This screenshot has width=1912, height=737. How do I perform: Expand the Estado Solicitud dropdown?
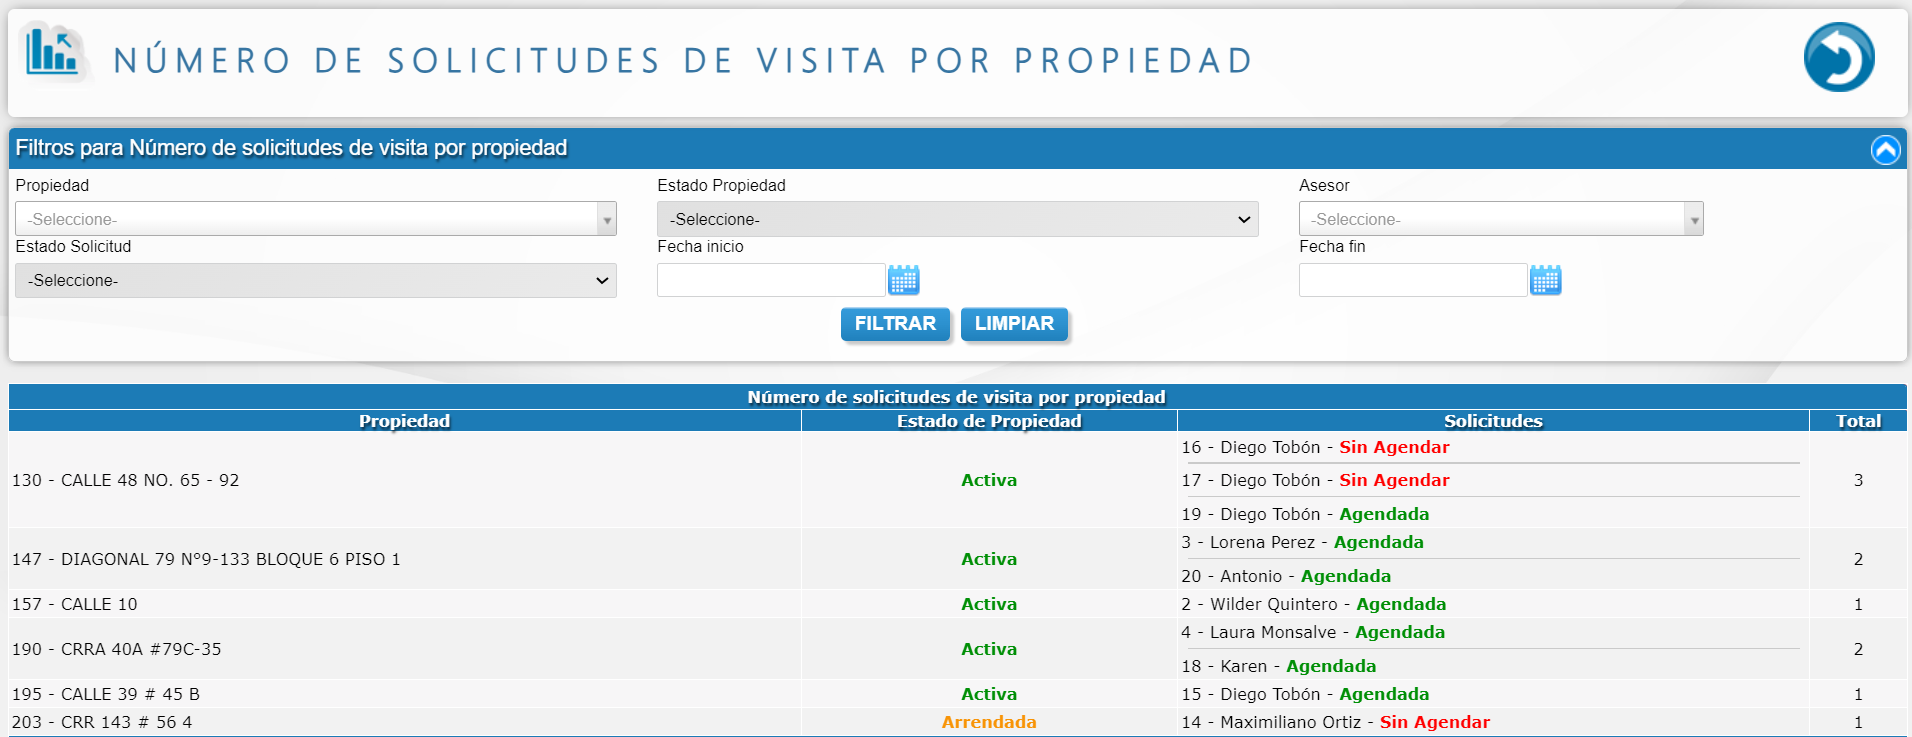(x=315, y=281)
